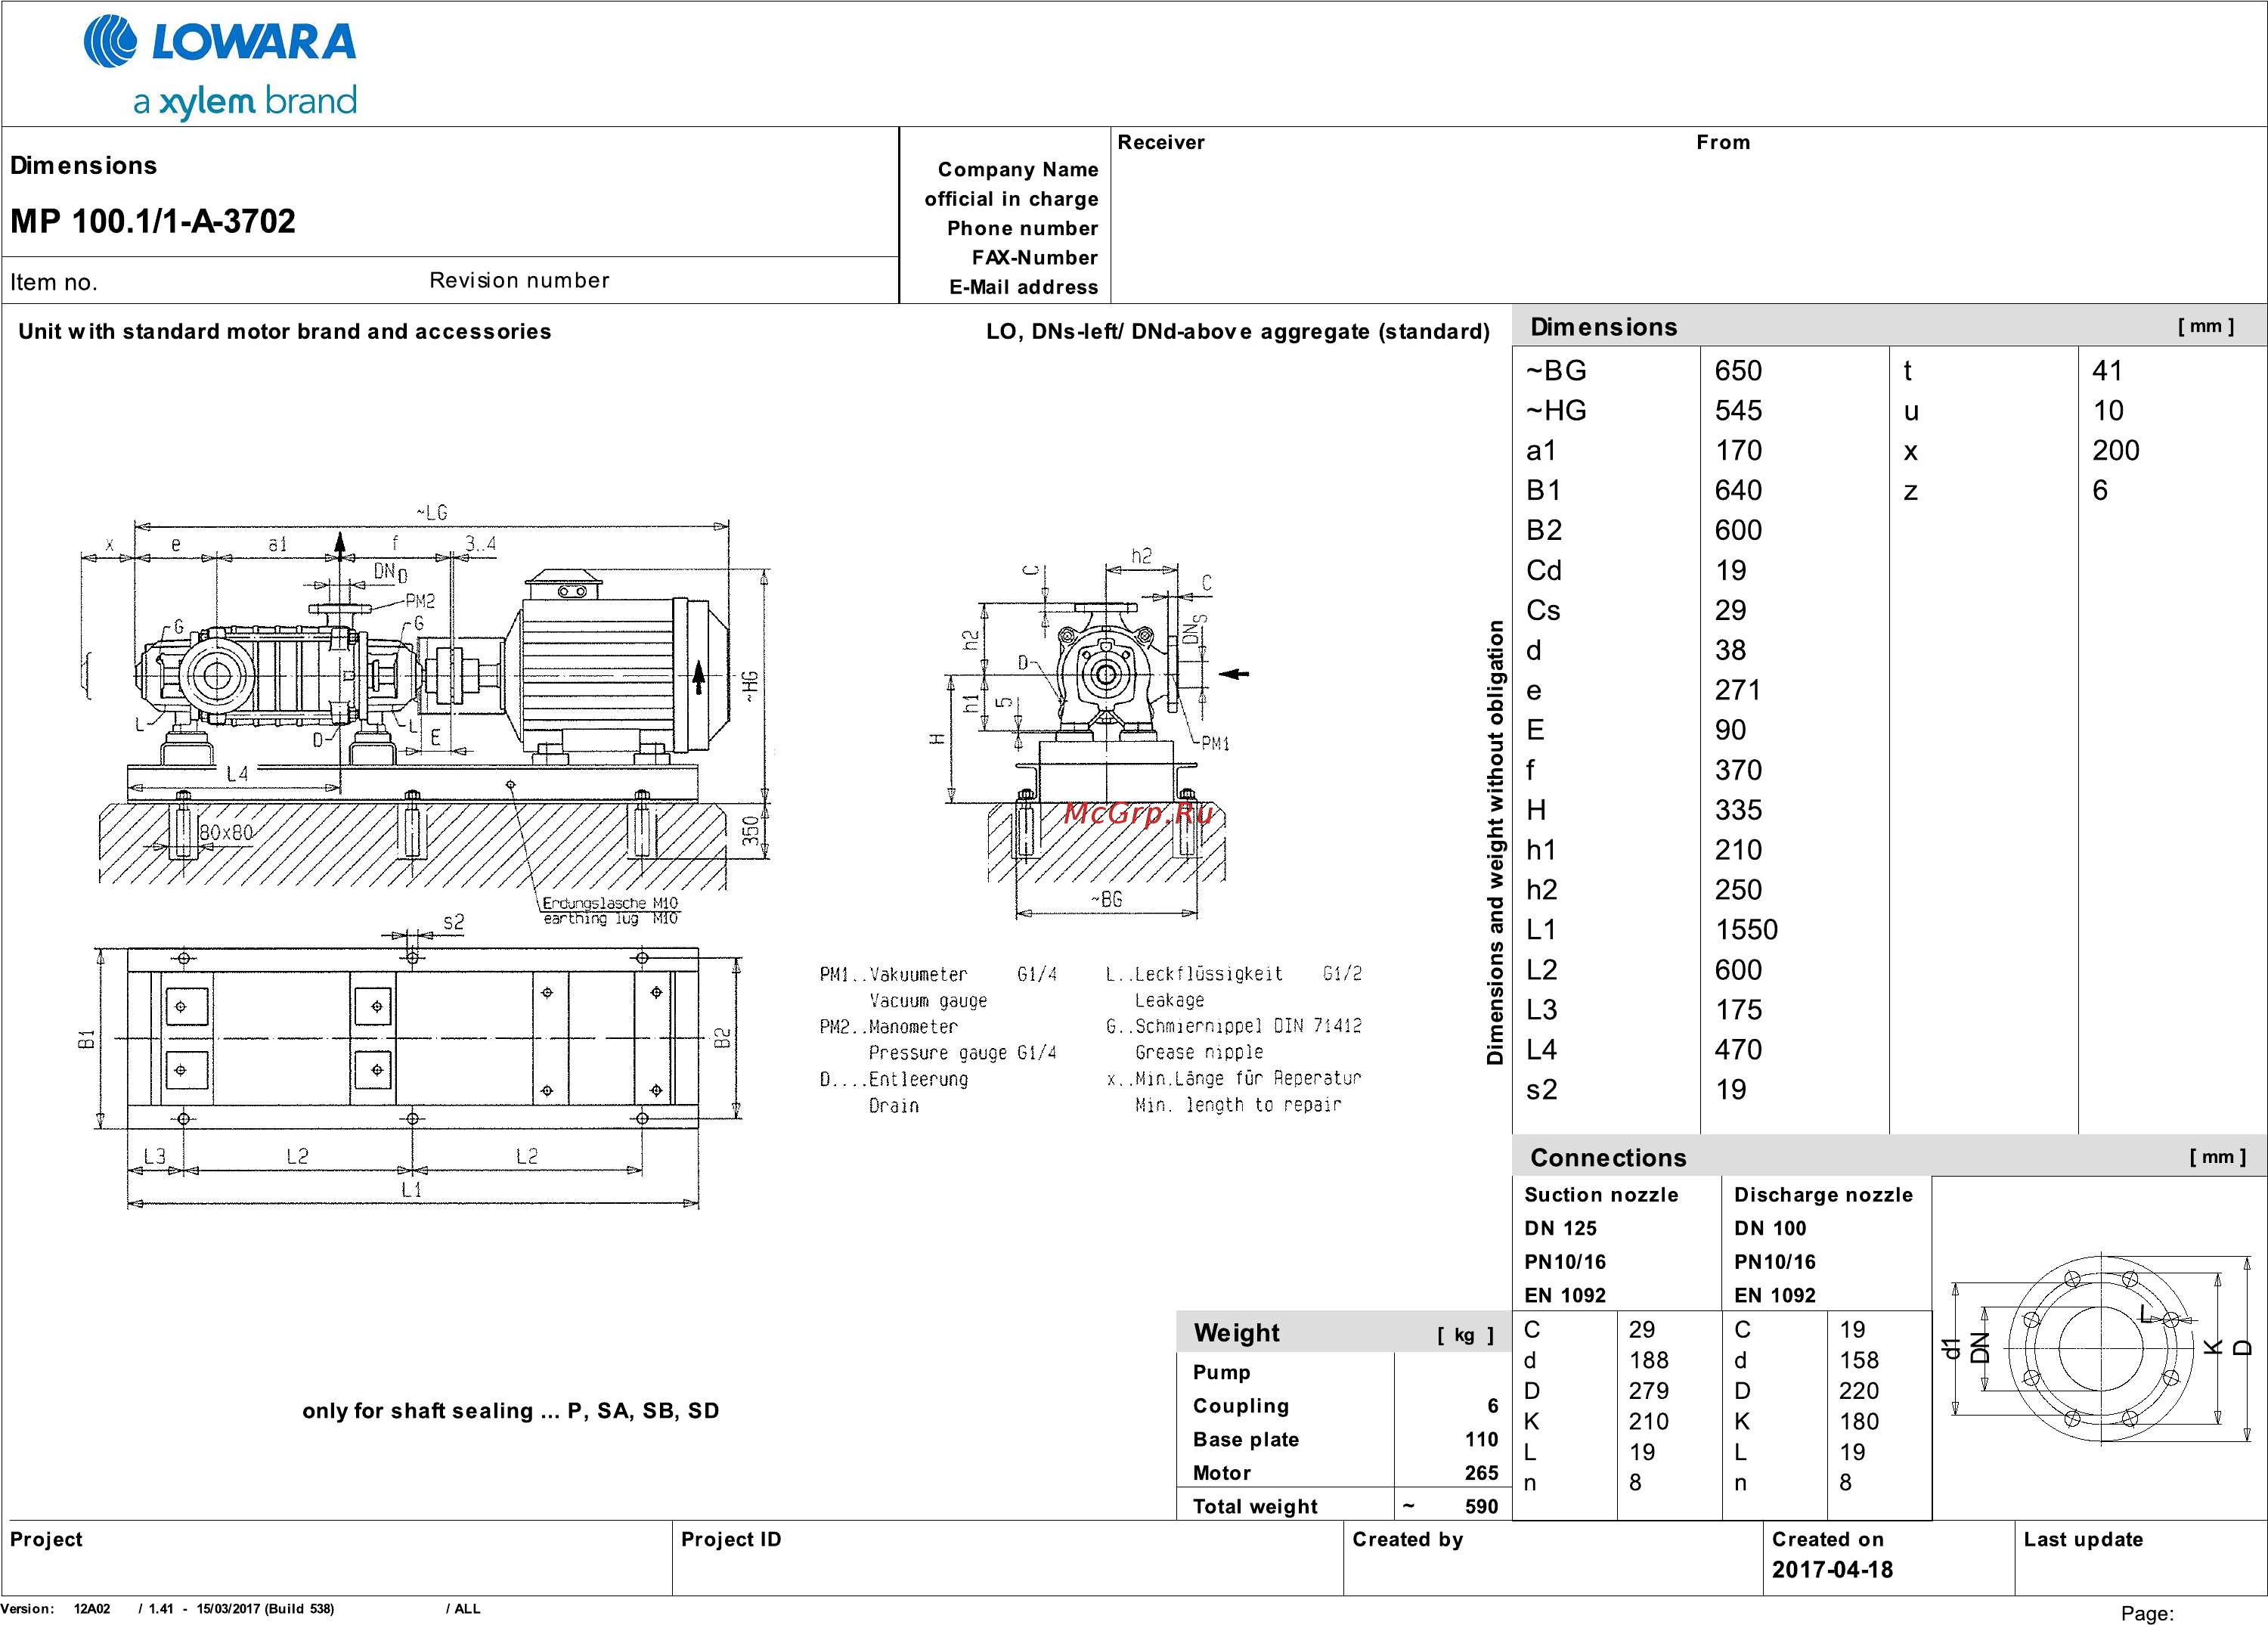
Task: Click the E-Mail address label
Action: [x=1023, y=287]
